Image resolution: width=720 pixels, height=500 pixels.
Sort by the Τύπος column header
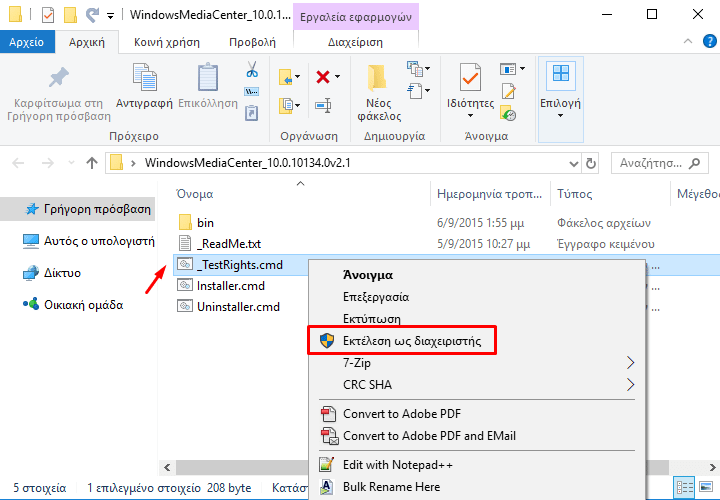[574, 194]
